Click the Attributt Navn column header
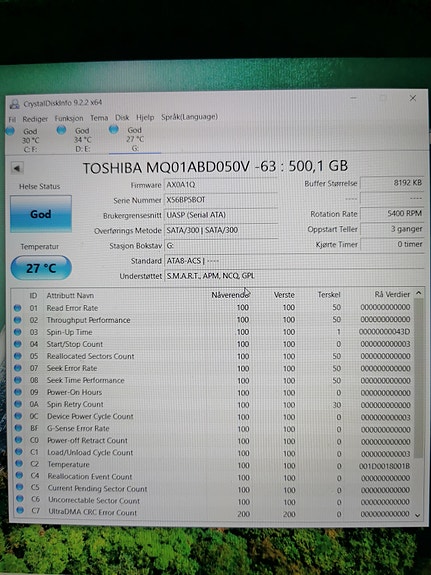Viewport: 431px width, 575px height. (70, 296)
